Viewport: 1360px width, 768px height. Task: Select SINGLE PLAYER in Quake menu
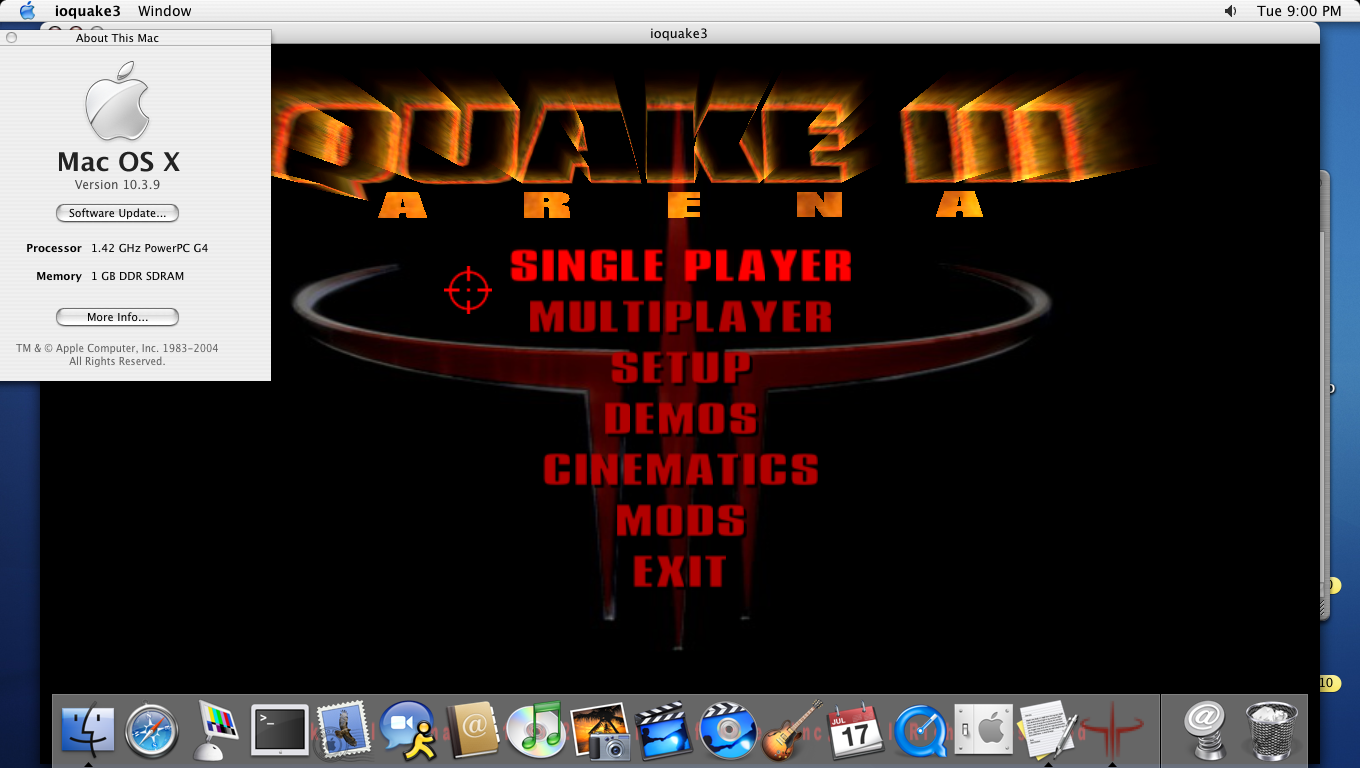681,266
